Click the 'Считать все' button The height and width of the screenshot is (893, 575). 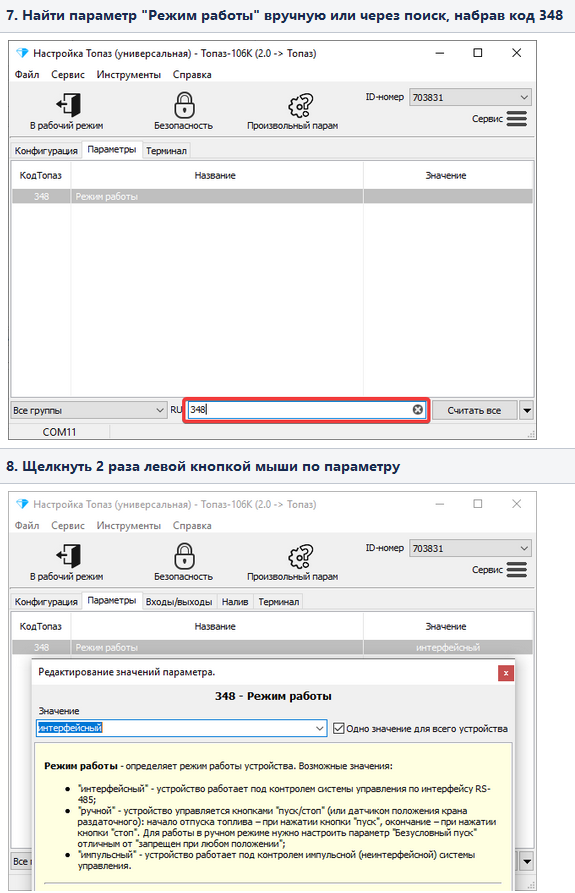(474, 410)
